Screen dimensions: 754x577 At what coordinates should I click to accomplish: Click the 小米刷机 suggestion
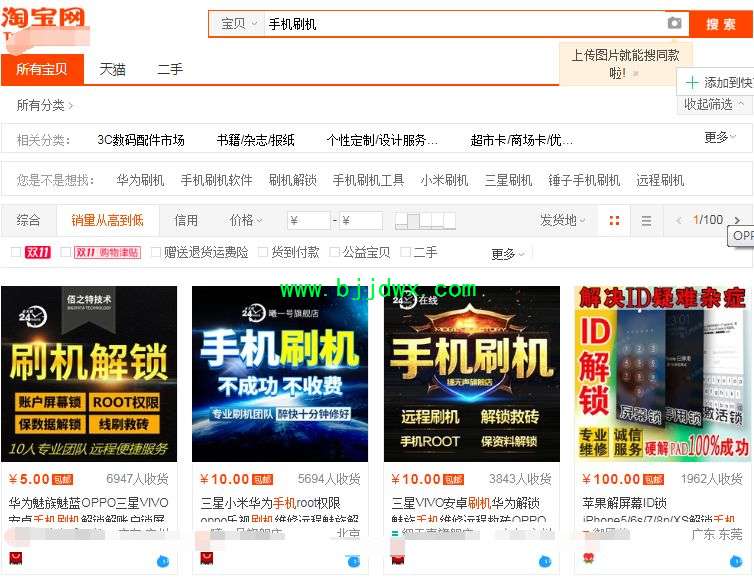pyautogui.click(x=444, y=180)
